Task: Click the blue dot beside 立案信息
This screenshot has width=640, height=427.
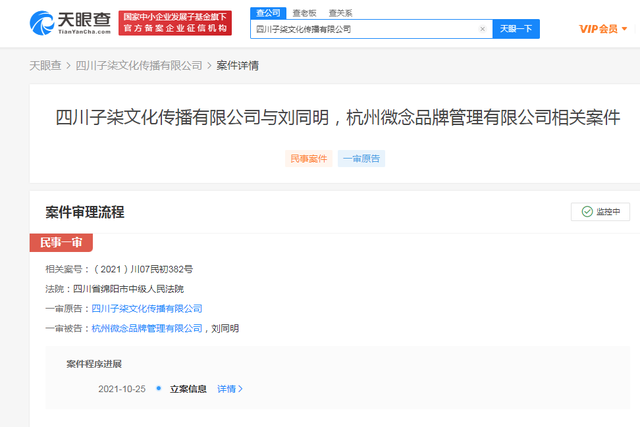Action: click(158, 389)
